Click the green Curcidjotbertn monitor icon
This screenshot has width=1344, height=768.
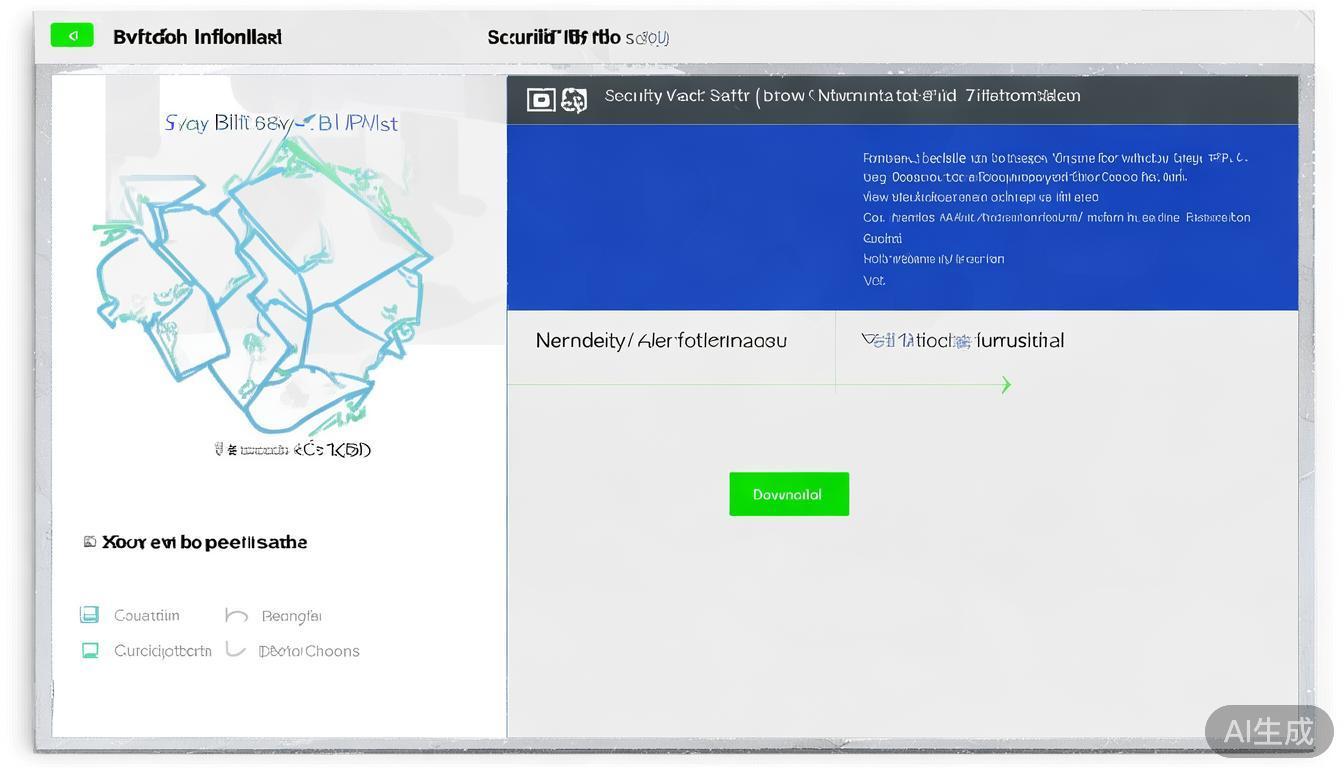pos(90,651)
